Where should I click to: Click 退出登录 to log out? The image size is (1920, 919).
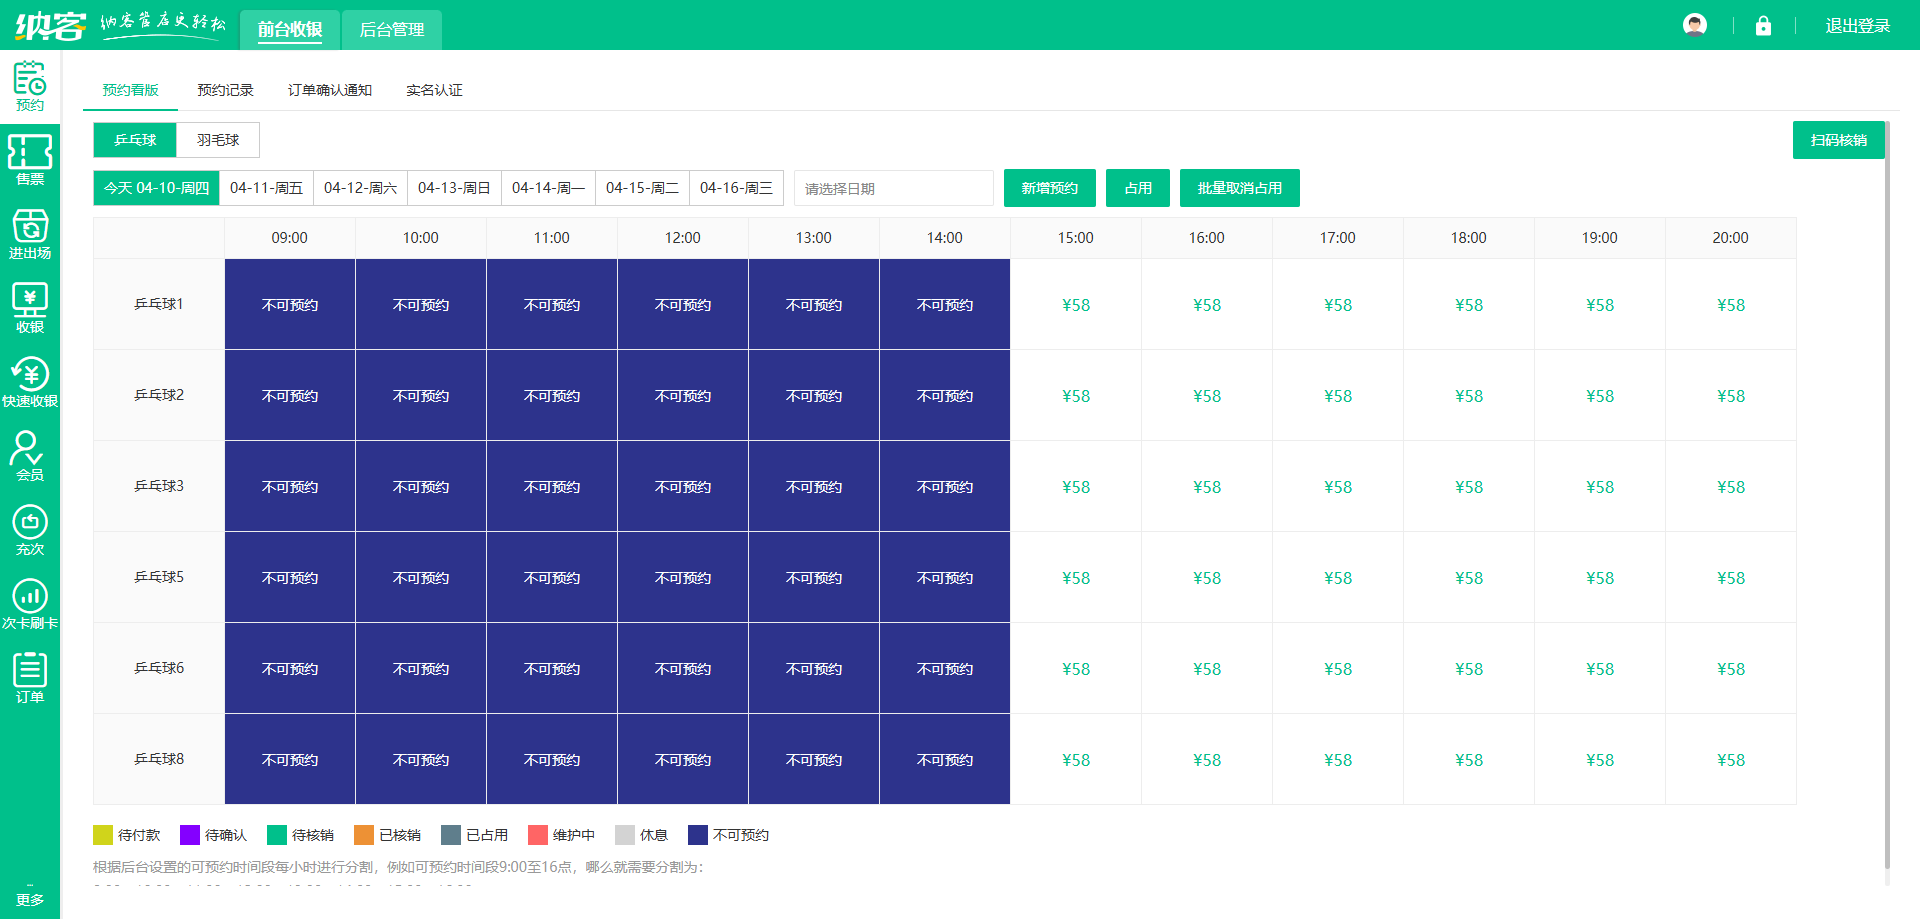click(x=1858, y=26)
